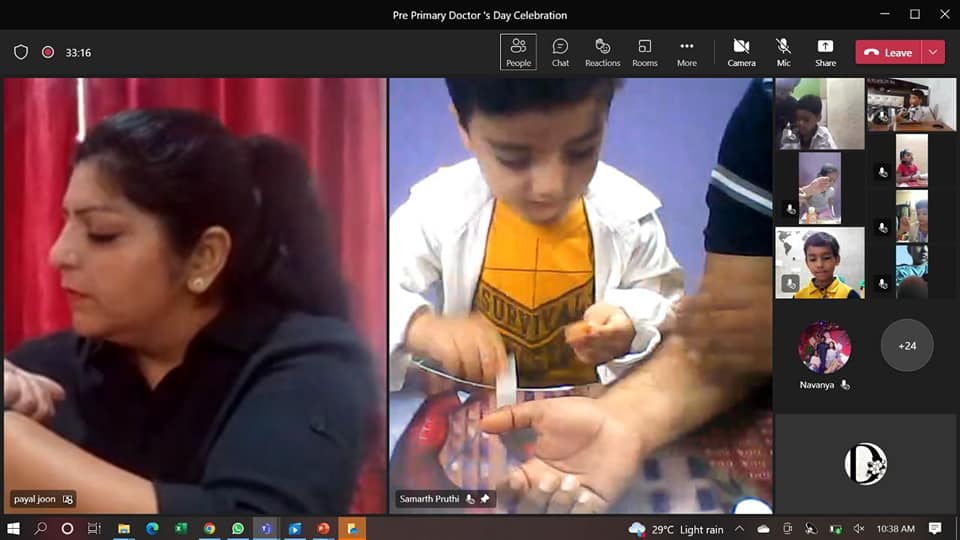This screenshot has width=960, height=540.
Task: Launch Microsoft Edge from taskbar
Action: click(x=152, y=528)
